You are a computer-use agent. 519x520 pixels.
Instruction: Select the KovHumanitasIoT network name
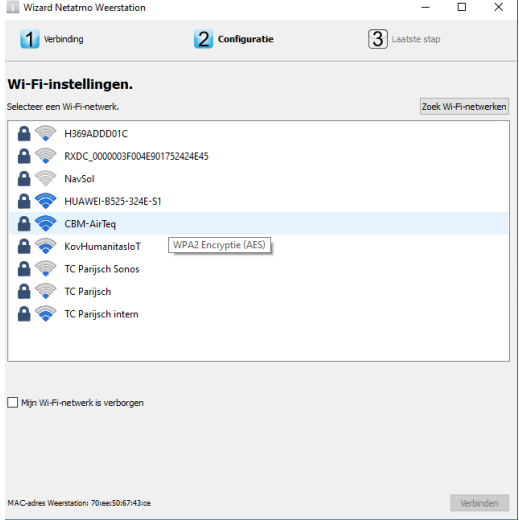click(x=102, y=246)
